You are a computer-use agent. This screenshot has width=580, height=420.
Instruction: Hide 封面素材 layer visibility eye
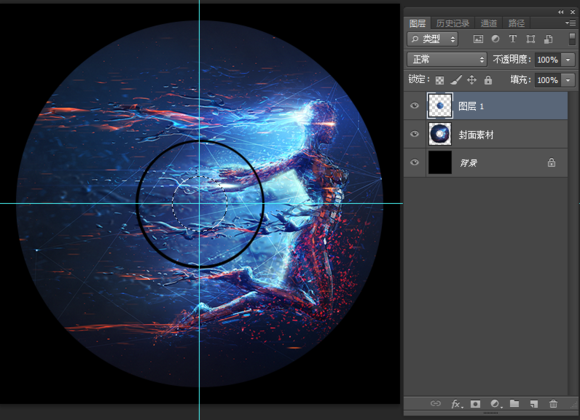[415, 134]
